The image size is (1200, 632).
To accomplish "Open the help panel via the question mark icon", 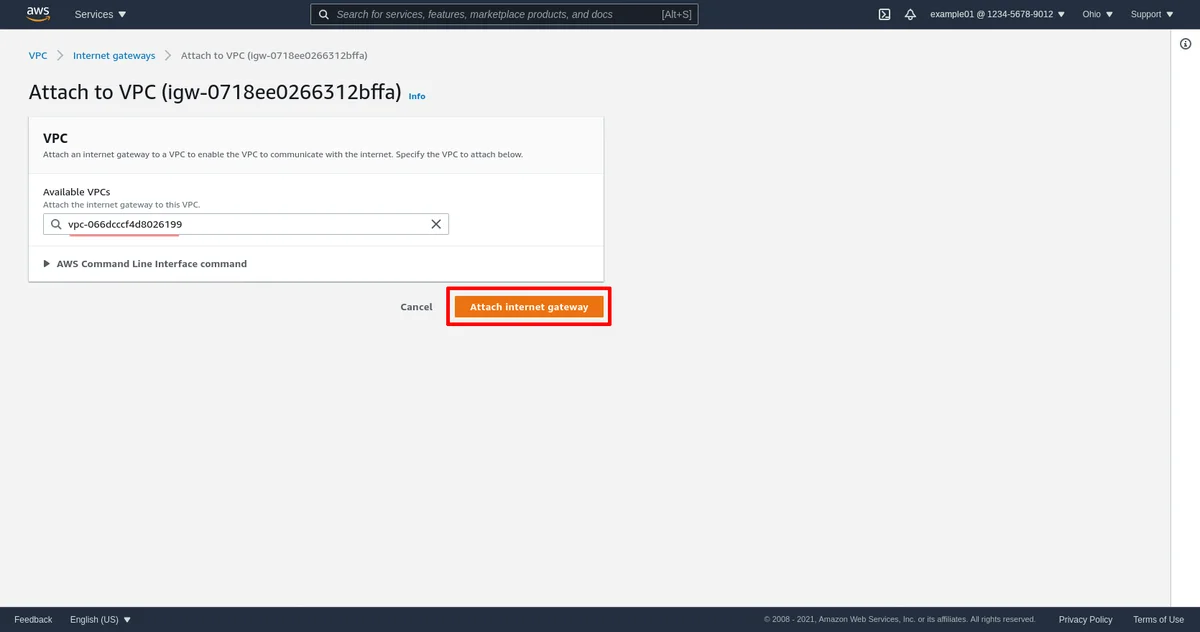I will [1185, 43].
